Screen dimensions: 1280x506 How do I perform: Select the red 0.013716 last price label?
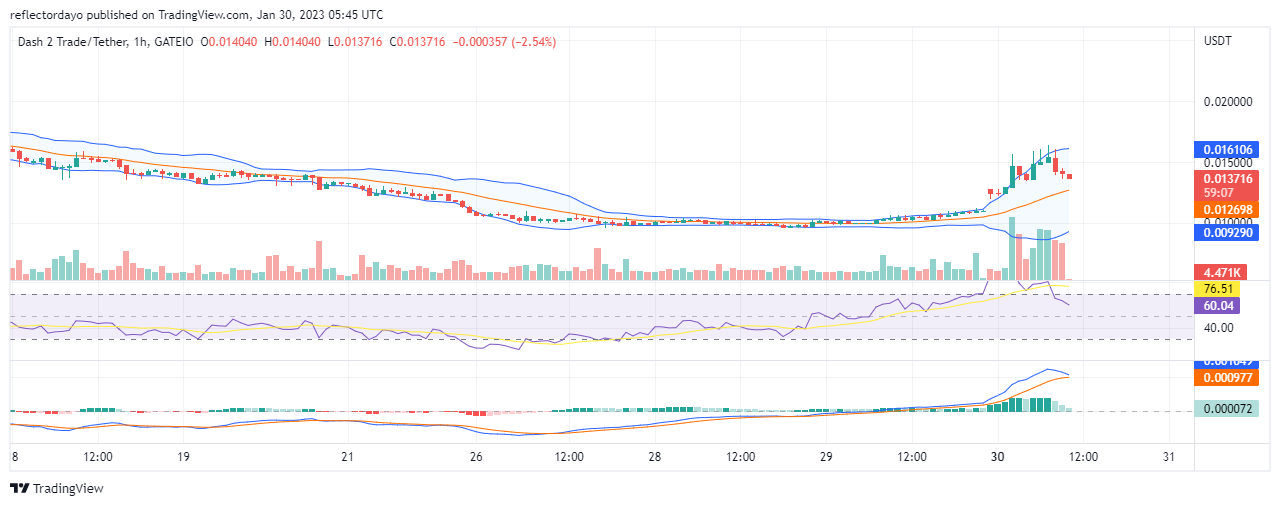click(x=1228, y=178)
